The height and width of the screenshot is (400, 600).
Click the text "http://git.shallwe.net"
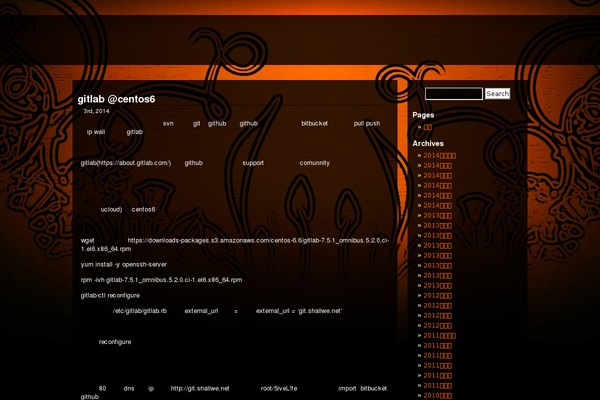[200, 388]
